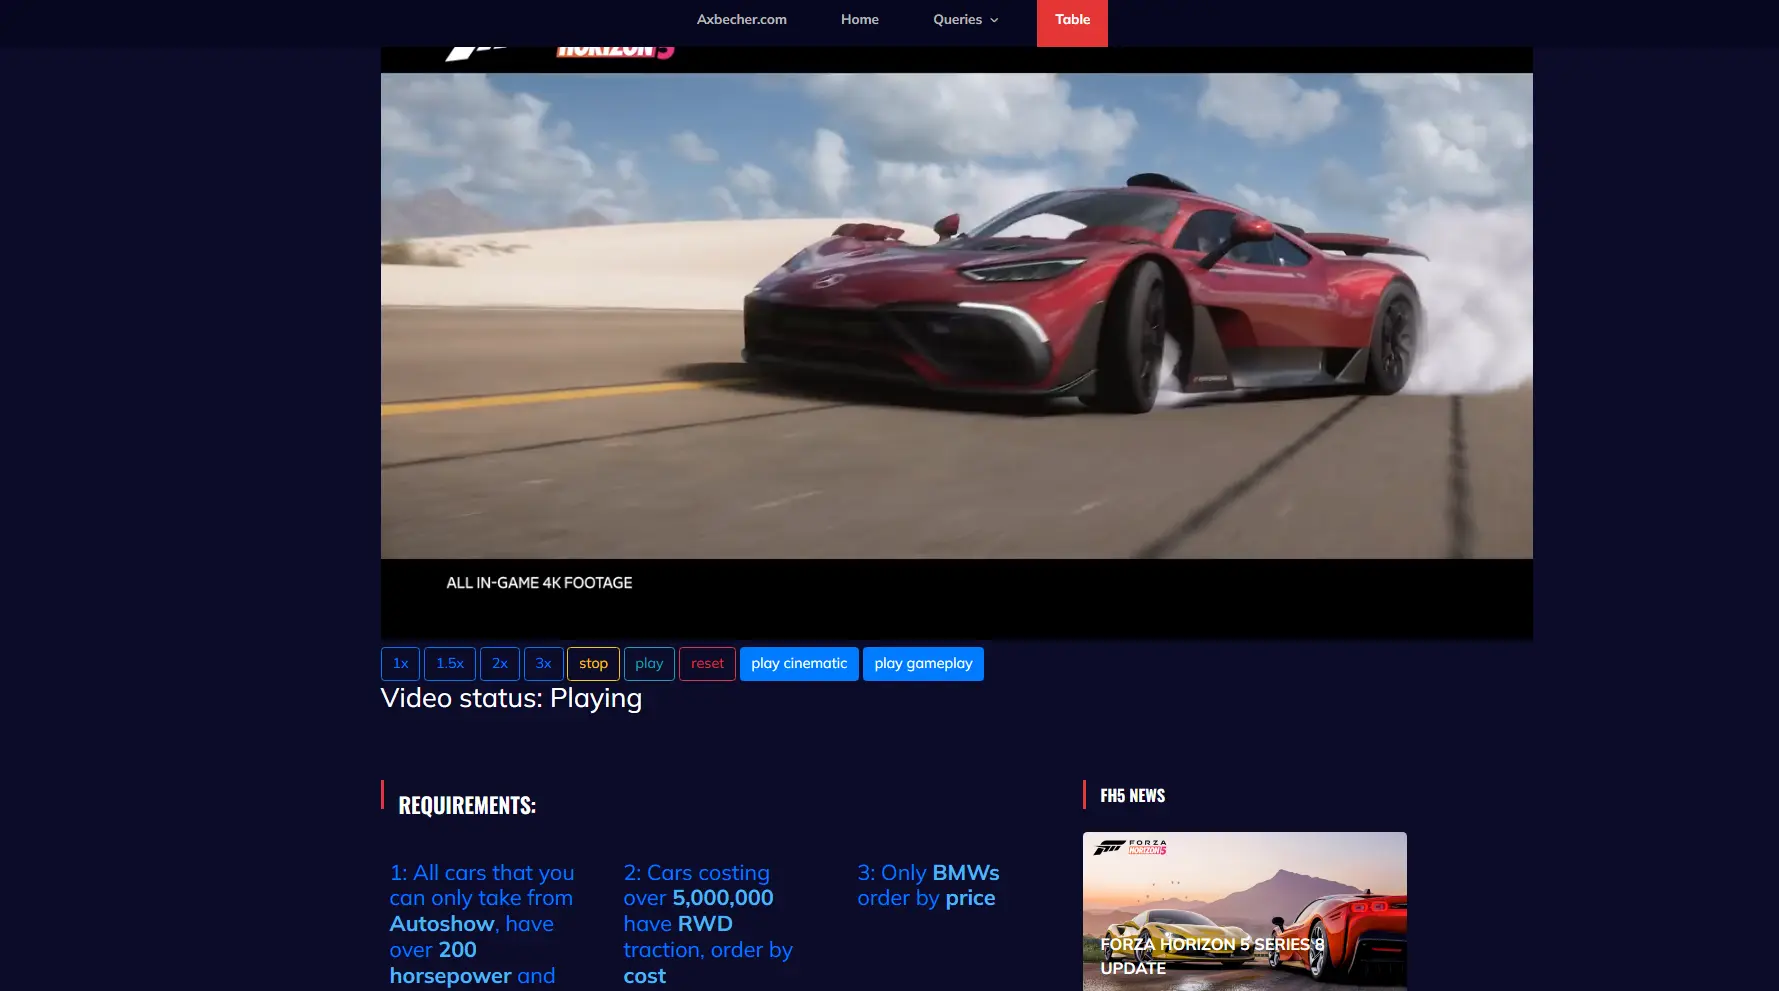Reset the video to the beginning
This screenshot has width=1779, height=991.
point(707,663)
